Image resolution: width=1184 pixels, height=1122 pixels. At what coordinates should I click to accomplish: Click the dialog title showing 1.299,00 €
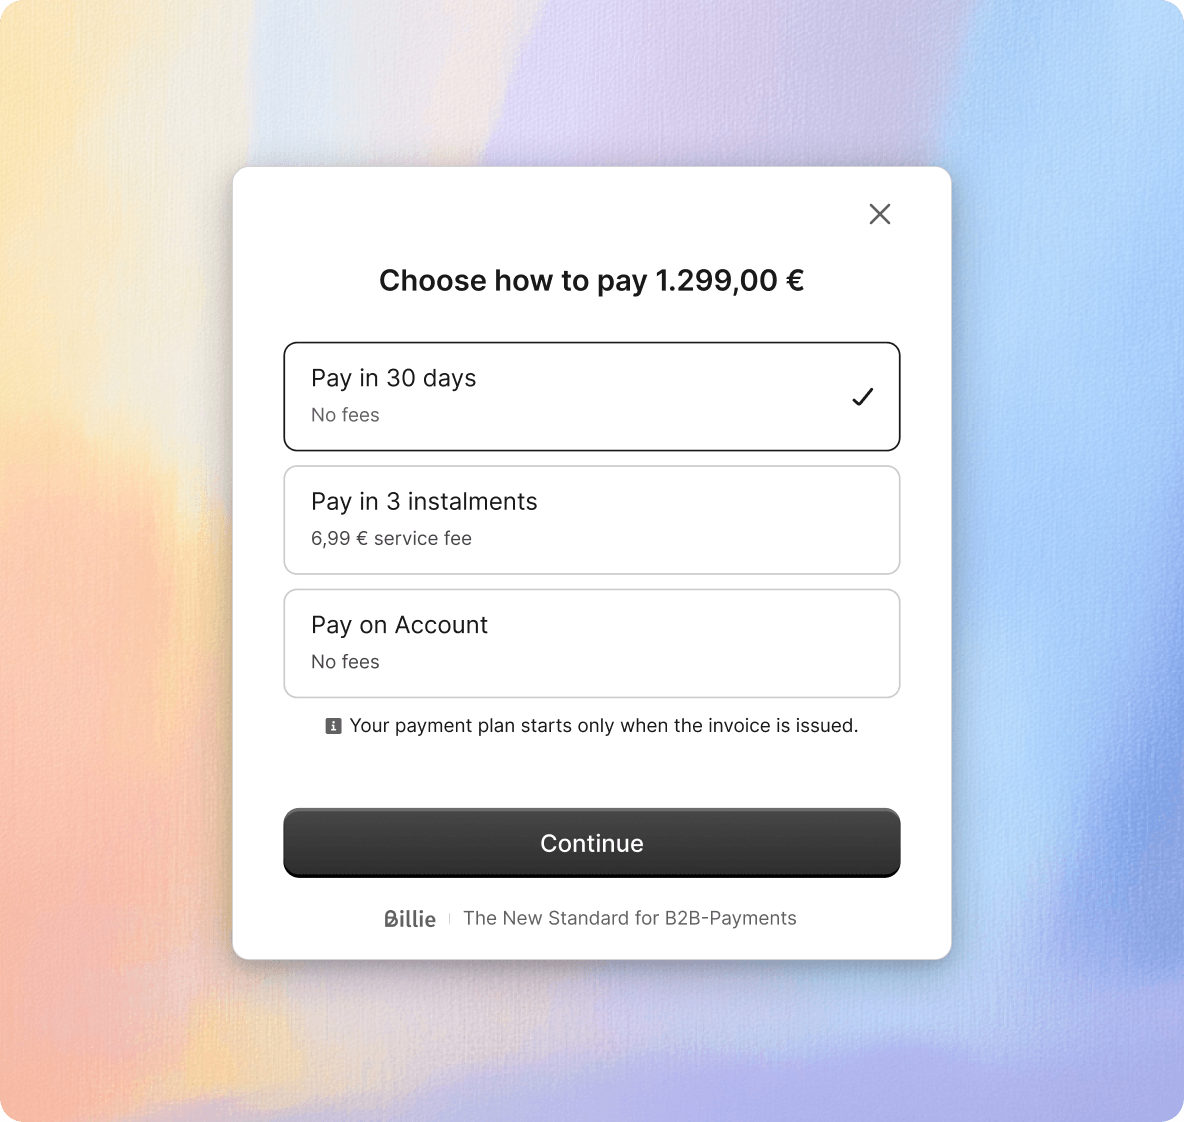click(x=592, y=281)
